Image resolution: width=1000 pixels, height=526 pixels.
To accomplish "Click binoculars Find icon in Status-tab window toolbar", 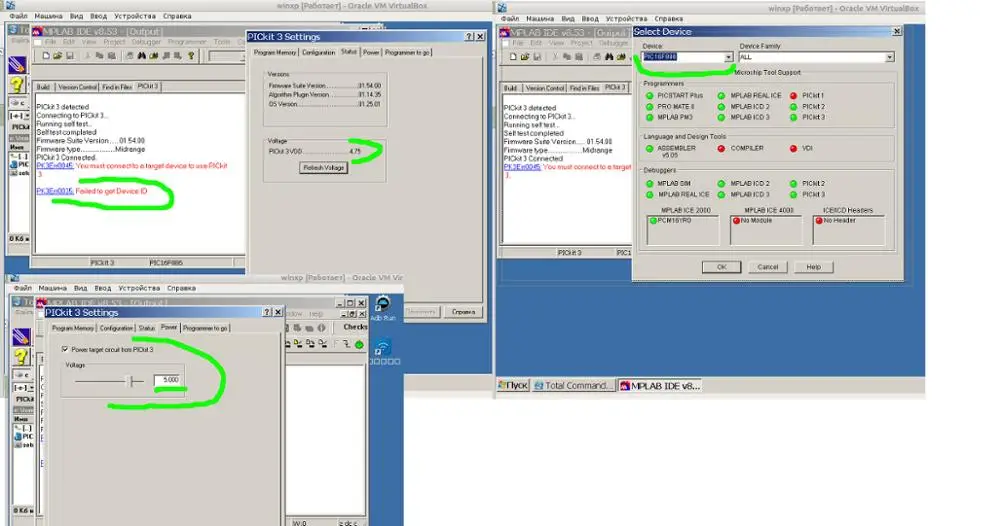I will 142,56.
